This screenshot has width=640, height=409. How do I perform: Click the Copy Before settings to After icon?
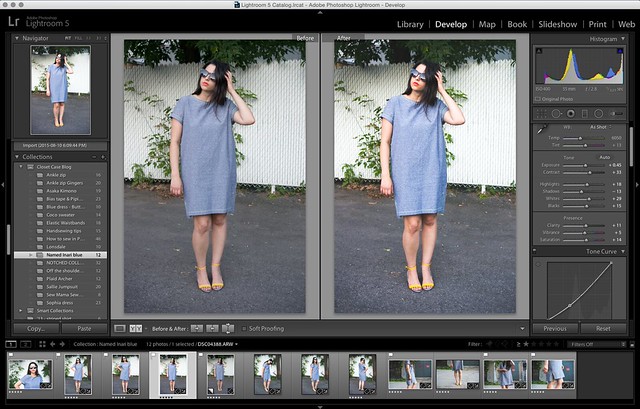(196, 327)
